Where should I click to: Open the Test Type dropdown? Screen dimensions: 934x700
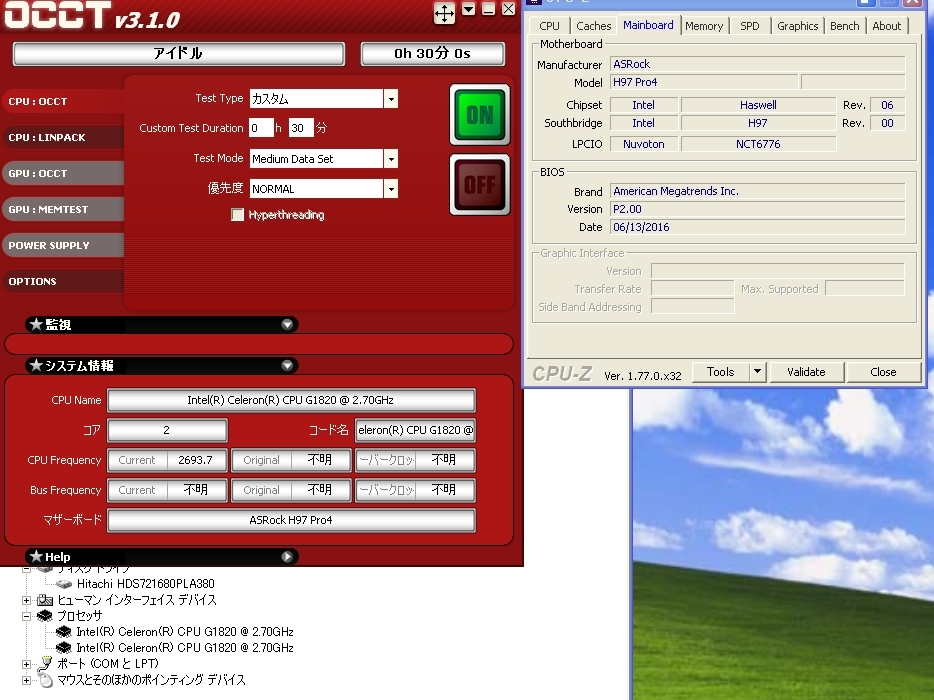pos(391,99)
